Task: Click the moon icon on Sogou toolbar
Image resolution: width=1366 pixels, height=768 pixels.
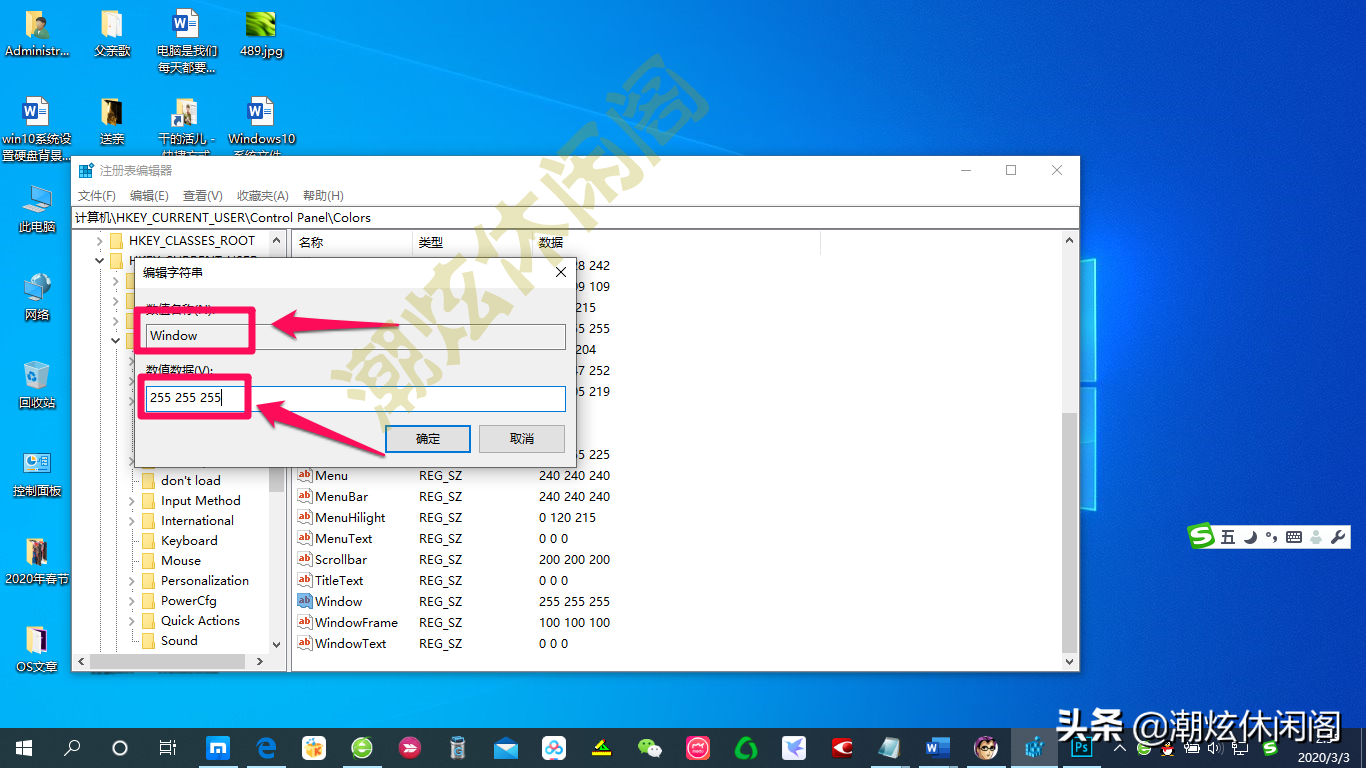Action: [x=1250, y=537]
